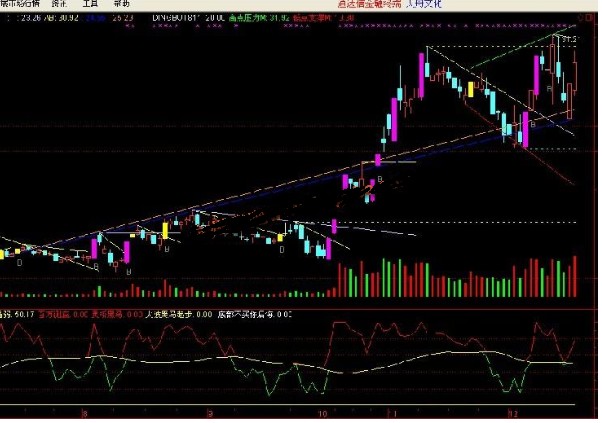Click the 50.17 value in the lower indicator header
The image size is (602, 423).
(x=24, y=314)
